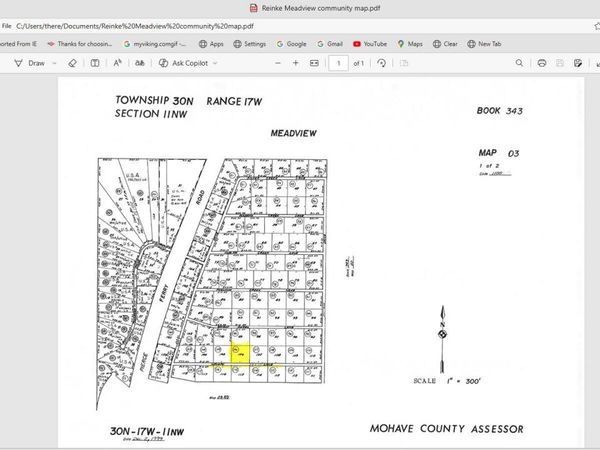Click the disabled page view icon after rotate
The width and height of the screenshot is (600, 450).
pyautogui.click(x=404, y=63)
